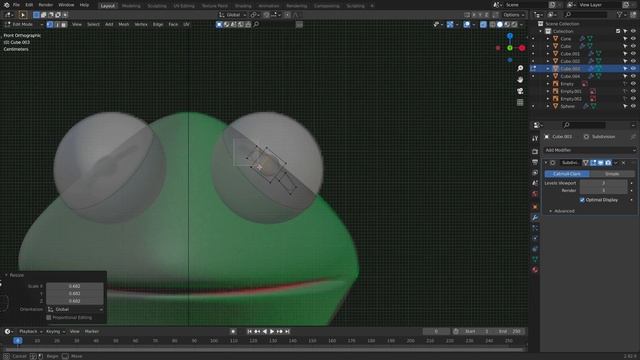Image resolution: width=640 pixels, height=360 pixels.
Task: Open the Scene properties tab icon
Action: (535, 184)
